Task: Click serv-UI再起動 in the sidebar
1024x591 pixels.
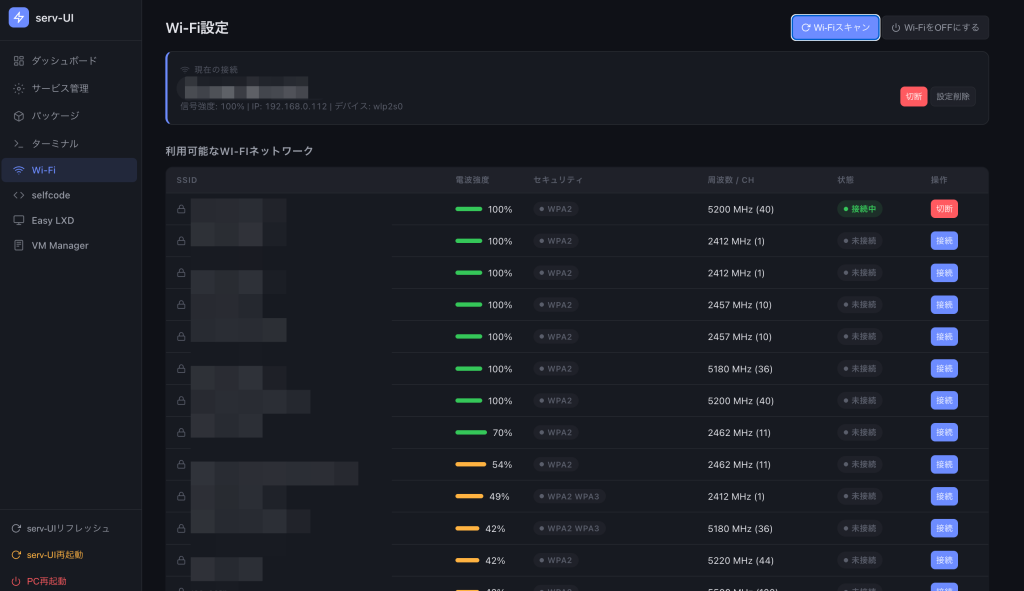Action: tap(55, 555)
